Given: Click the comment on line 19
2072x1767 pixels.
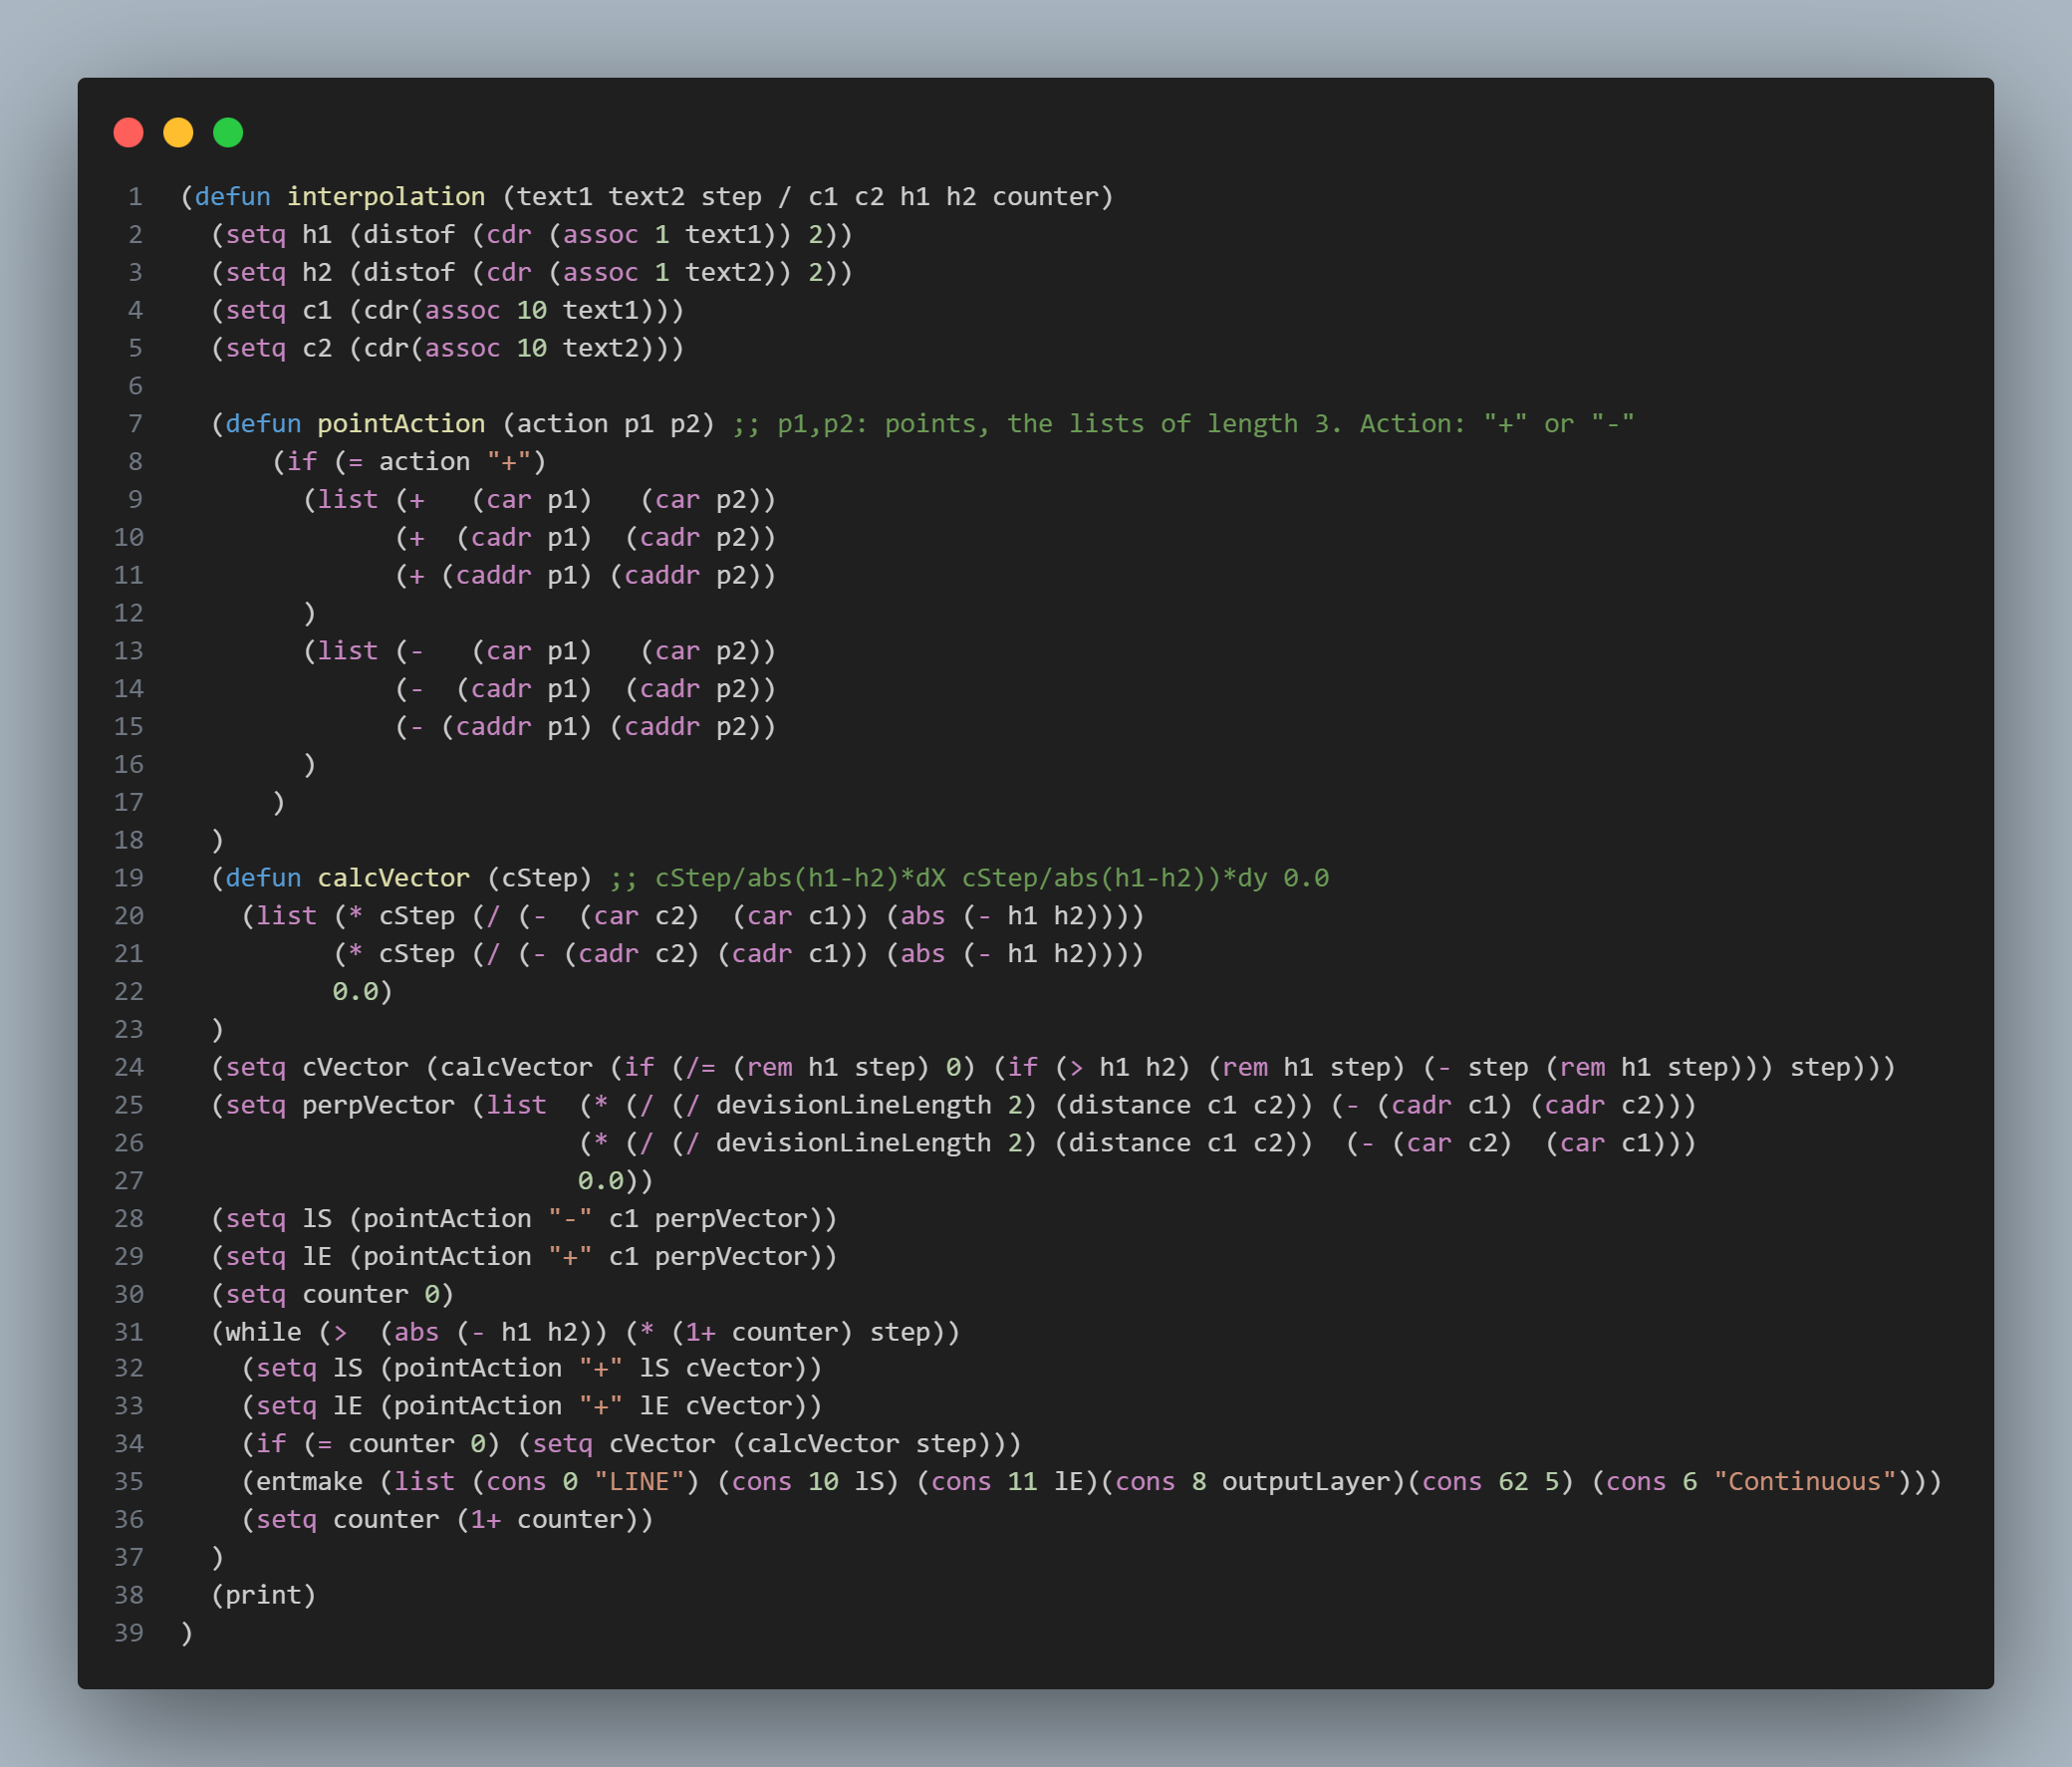Looking at the screenshot, I should [x=969, y=878].
